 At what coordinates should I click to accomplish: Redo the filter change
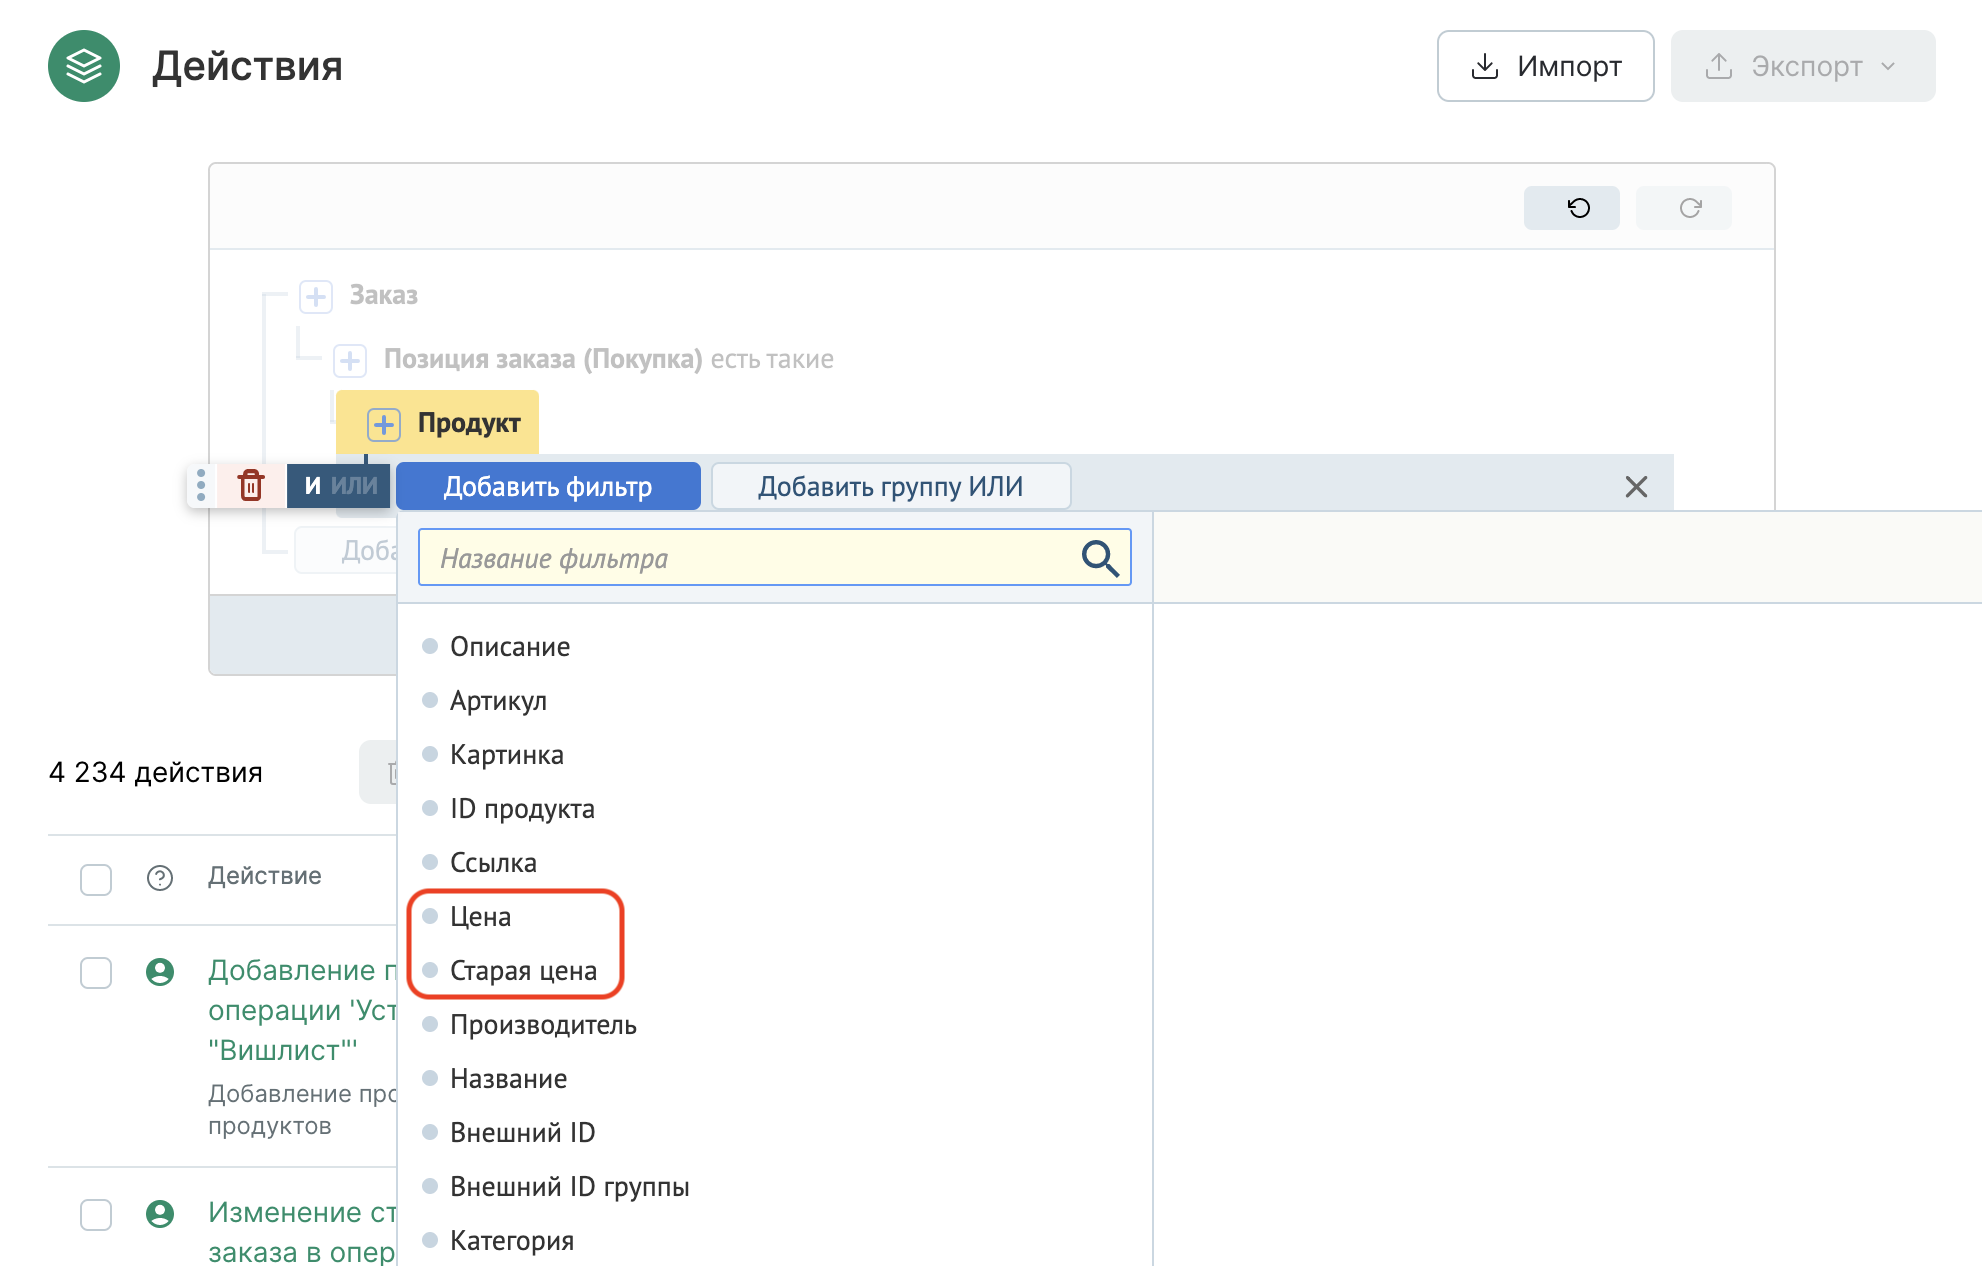click(1683, 208)
